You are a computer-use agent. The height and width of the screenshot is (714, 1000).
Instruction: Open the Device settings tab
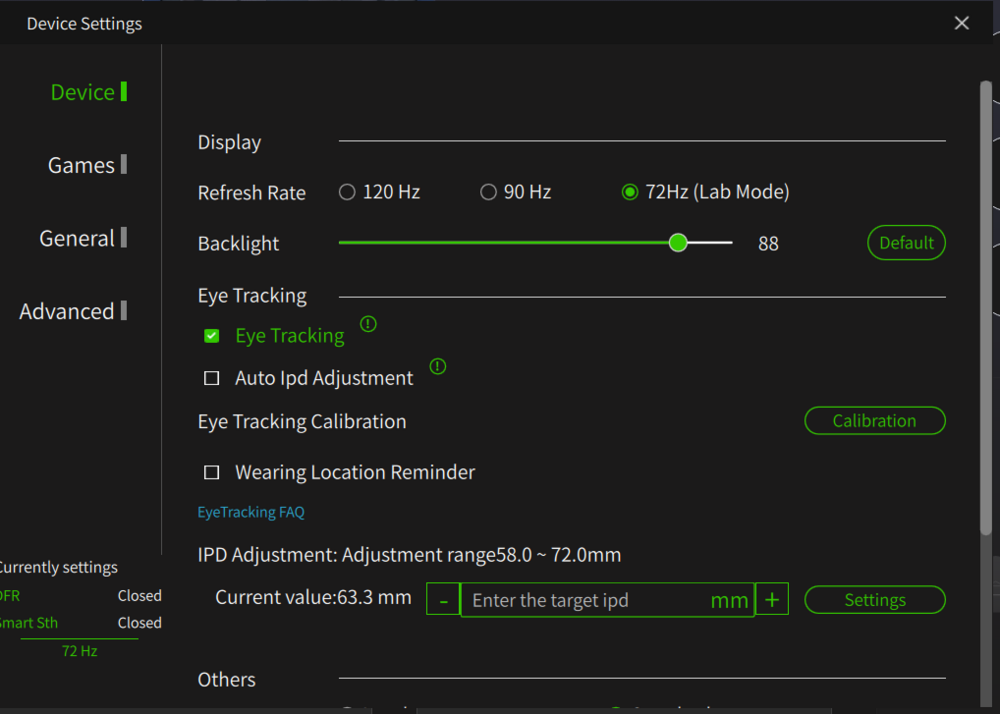click(83, 92)
